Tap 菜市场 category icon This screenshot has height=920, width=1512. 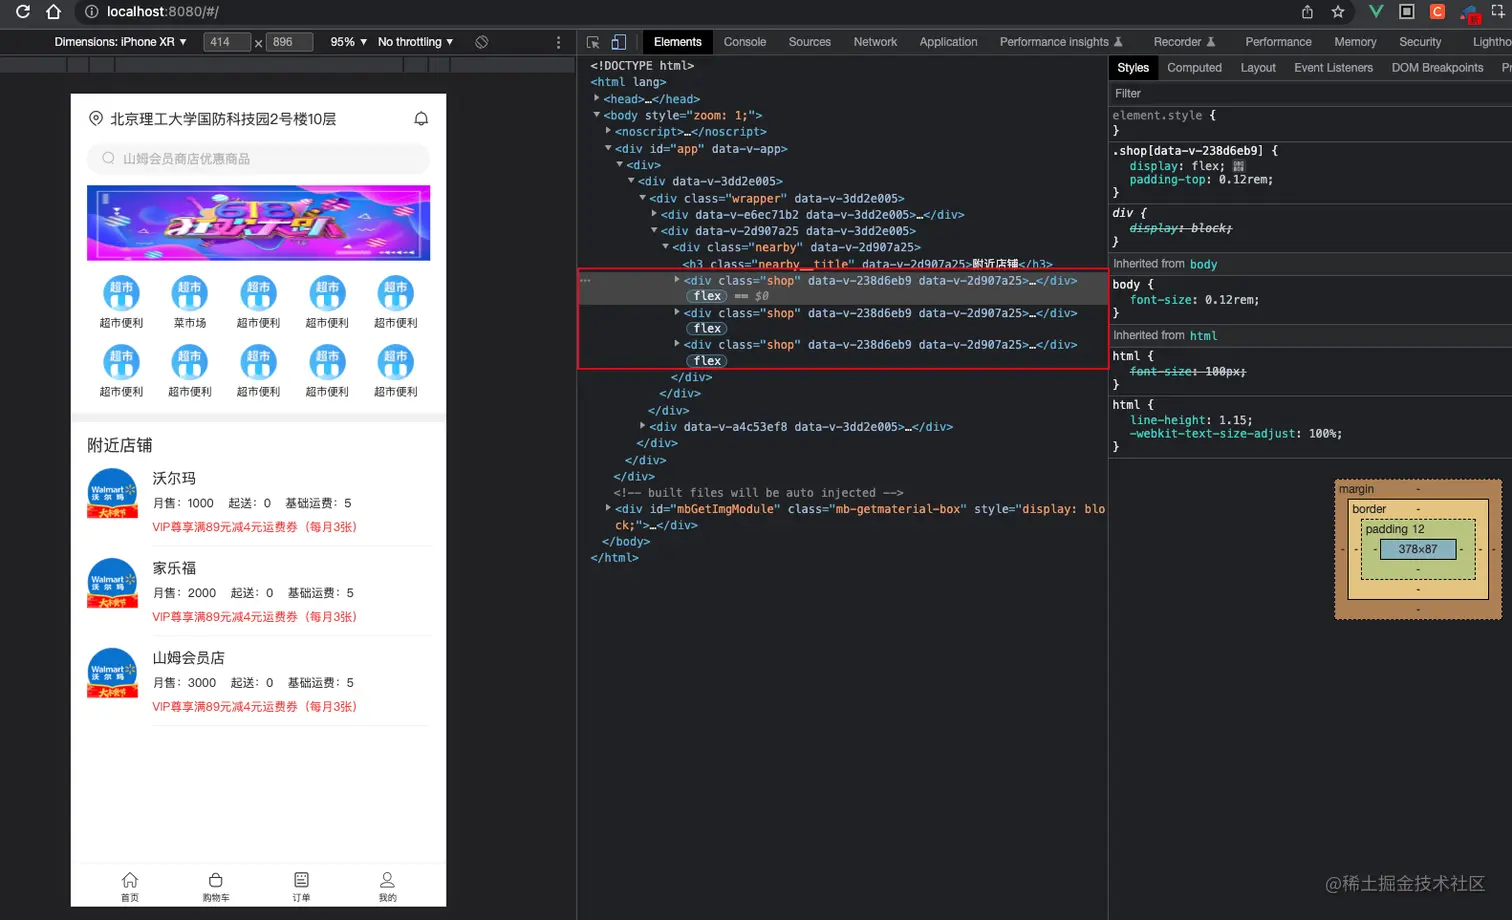[x=190, y=293]
